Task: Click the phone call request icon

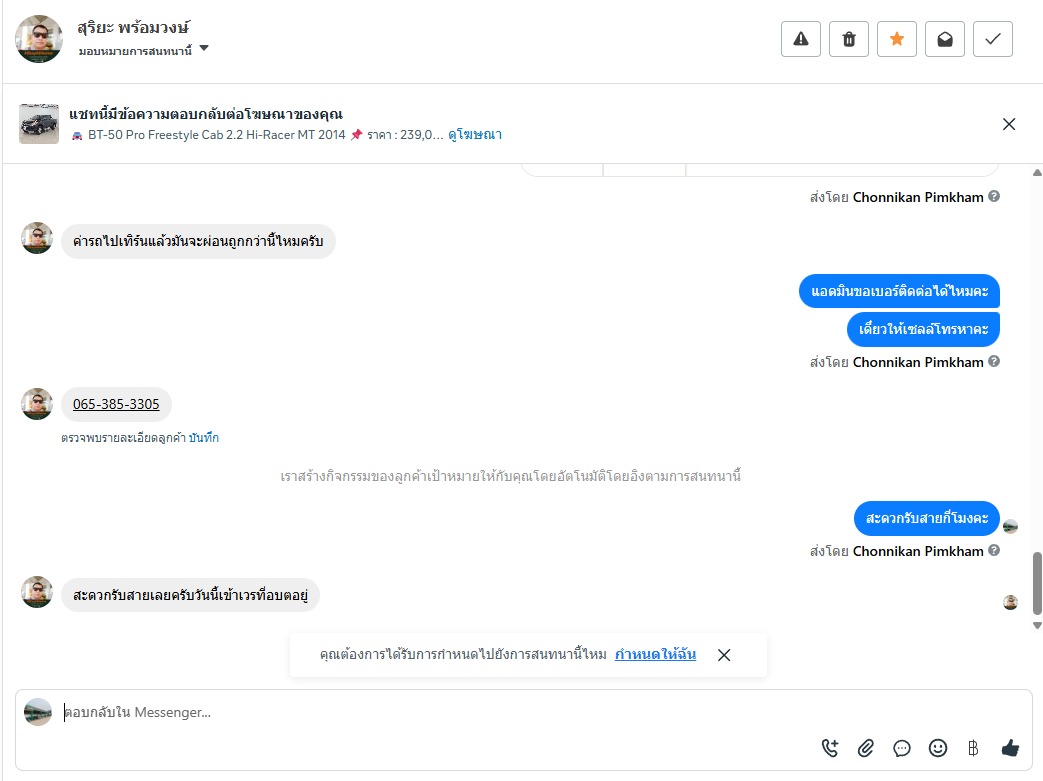Action: click(x=830, y=747)
